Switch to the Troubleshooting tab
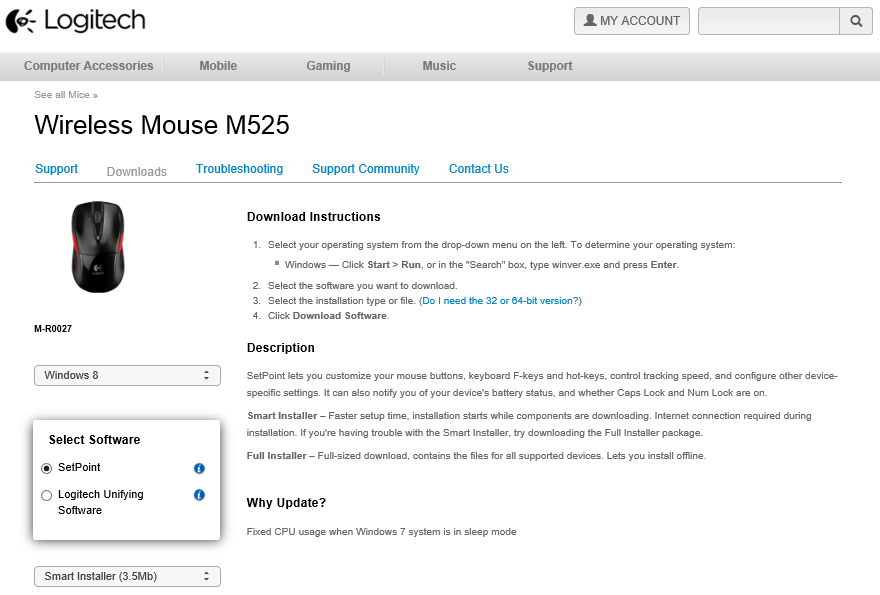 tap(239, 169)
